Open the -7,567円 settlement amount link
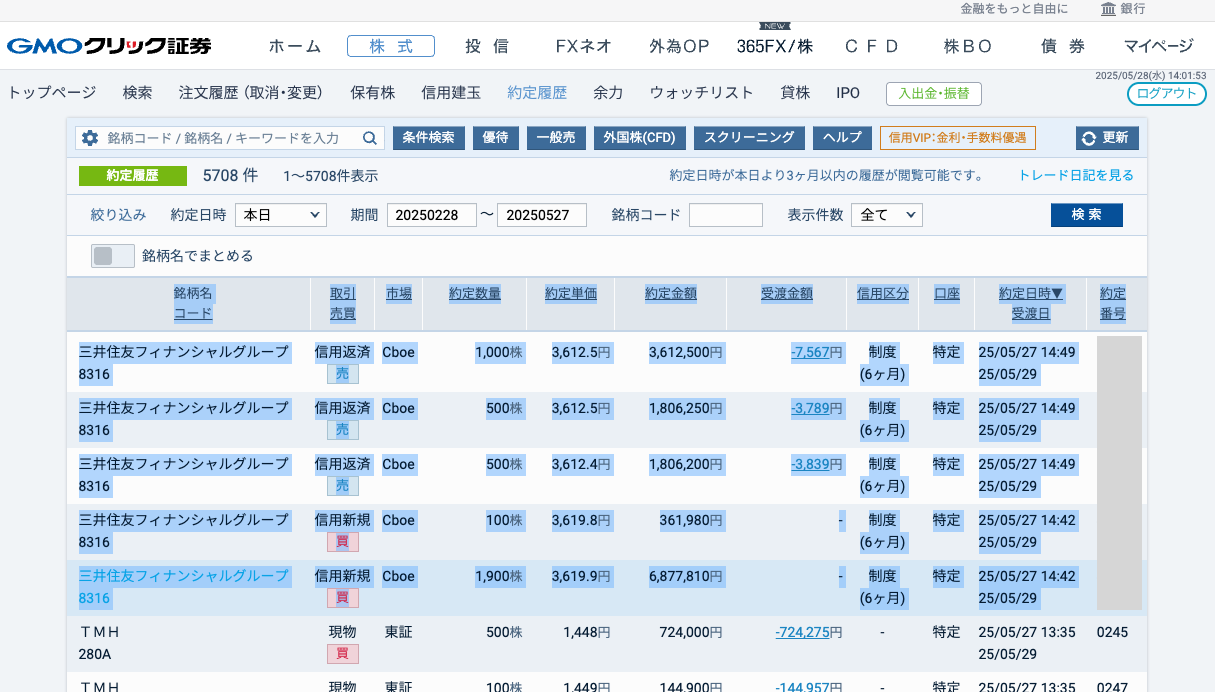 tap(817, 352)
